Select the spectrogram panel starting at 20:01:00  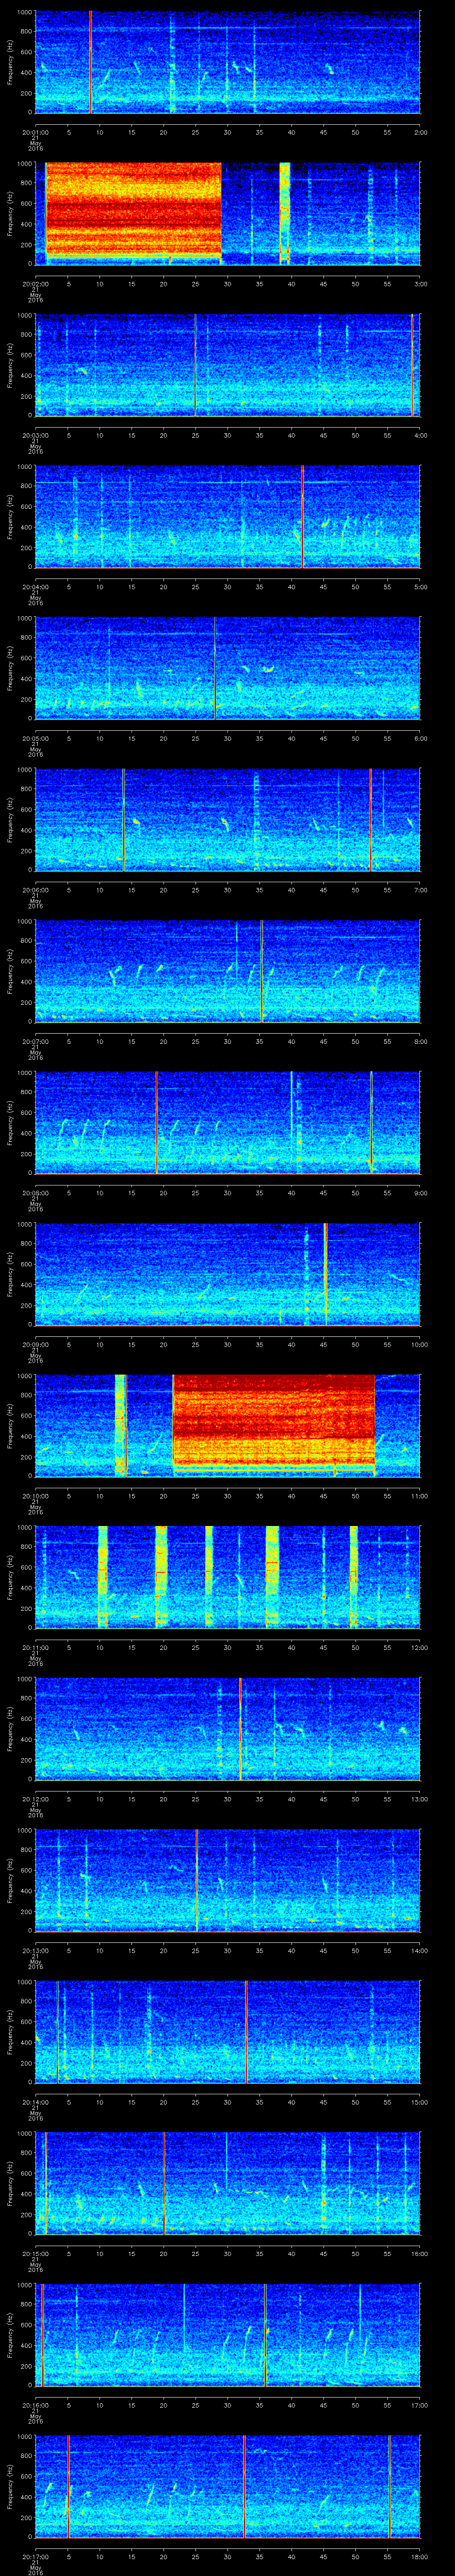(228, 62)
